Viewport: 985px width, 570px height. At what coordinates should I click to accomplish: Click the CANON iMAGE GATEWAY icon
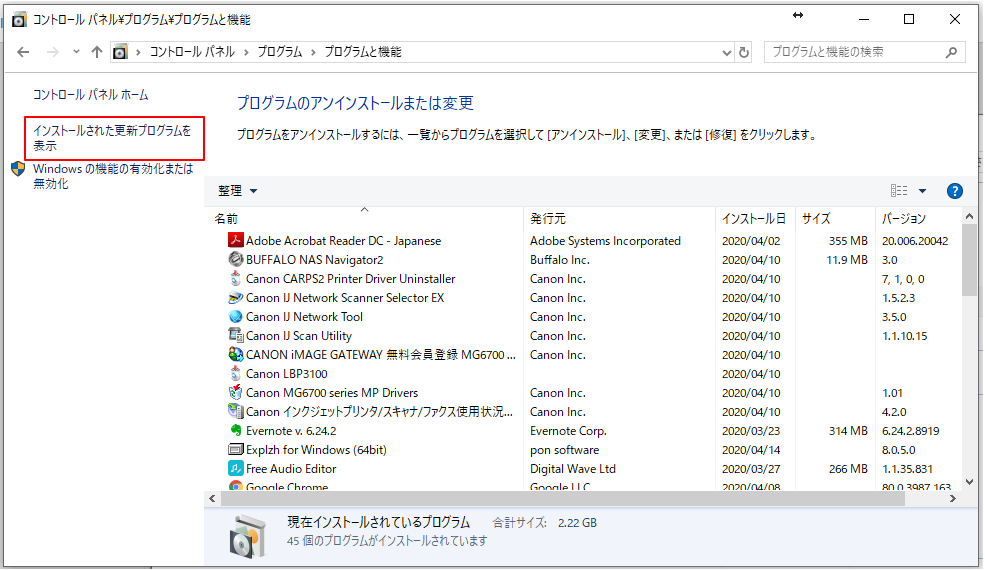pos(236,354)
